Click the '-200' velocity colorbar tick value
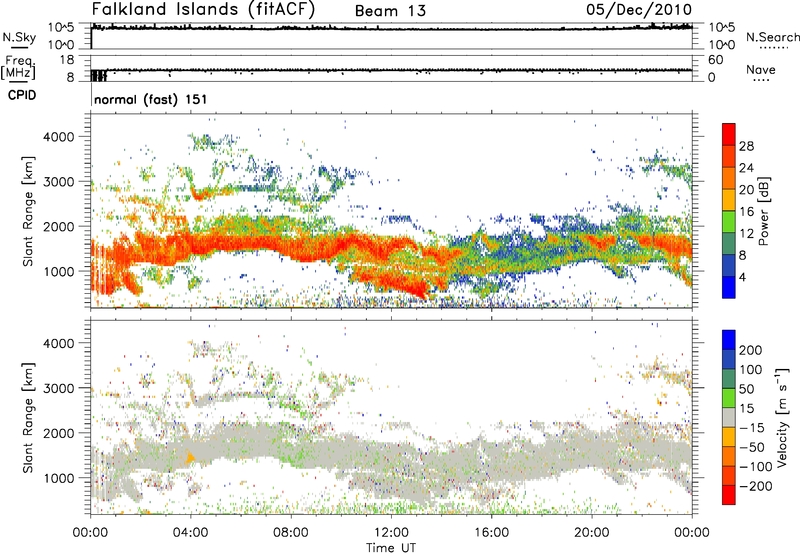Image resolution: width=800 pixels, height=554 pixels. pyautogui.click(x=756, y=486)
